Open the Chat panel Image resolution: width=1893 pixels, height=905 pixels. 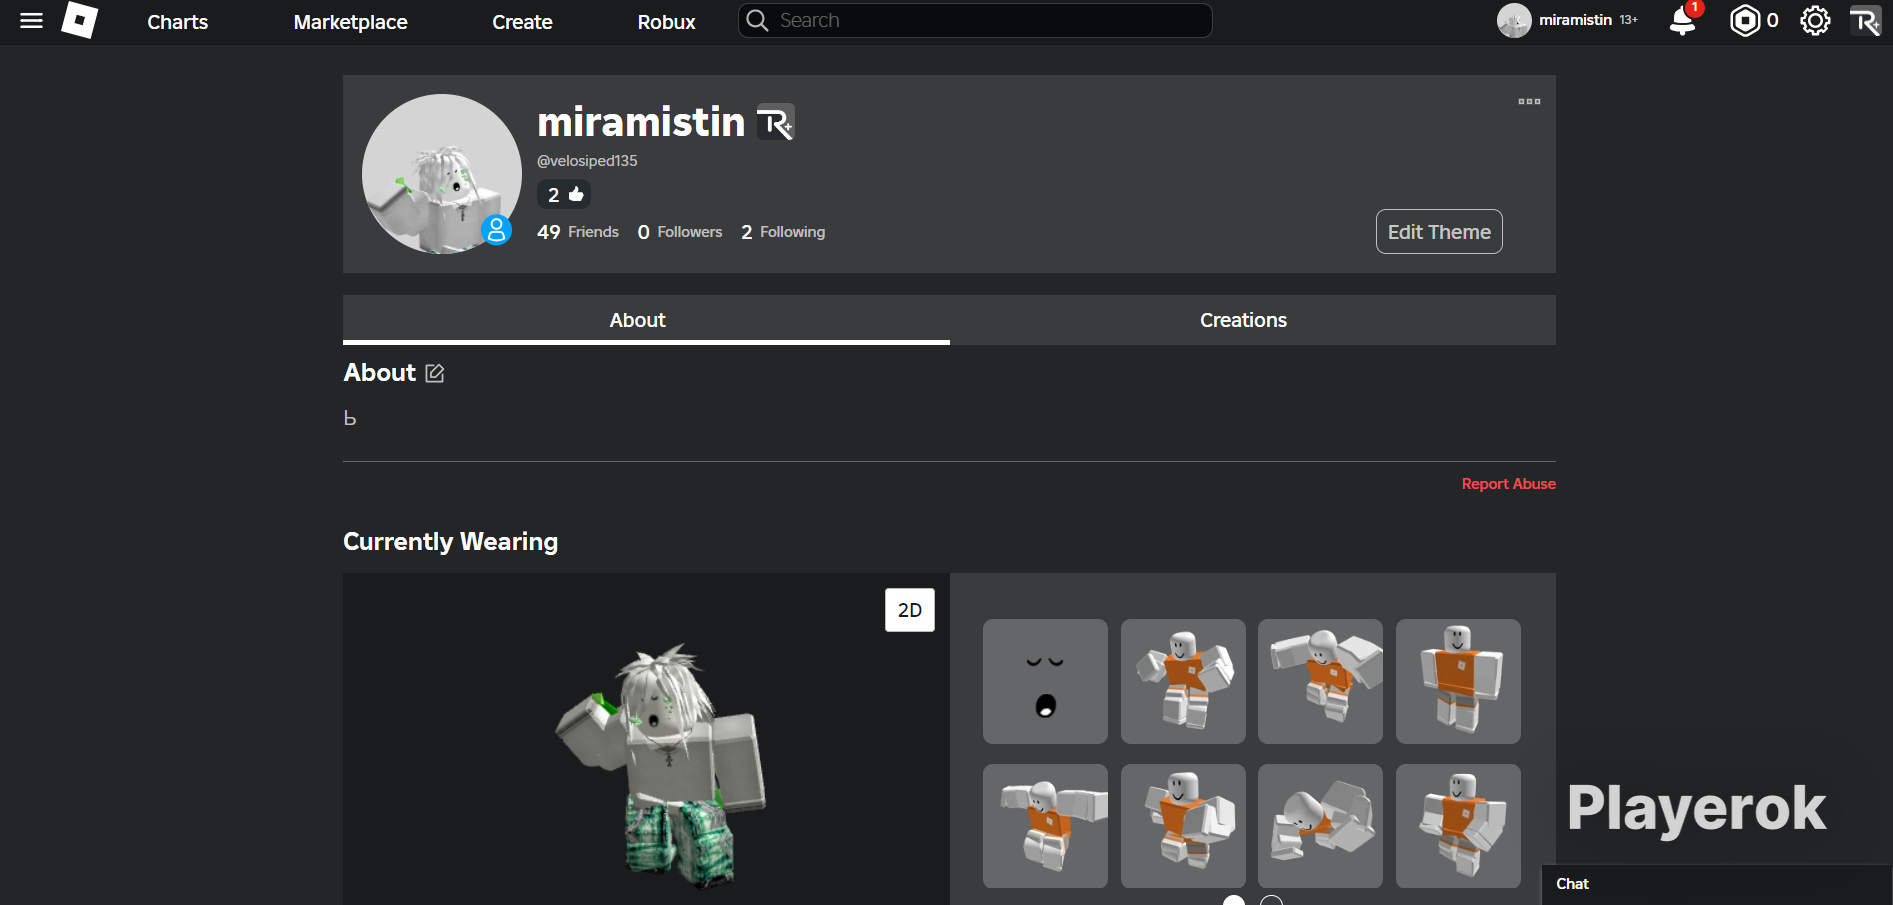tap(1717, 884)
